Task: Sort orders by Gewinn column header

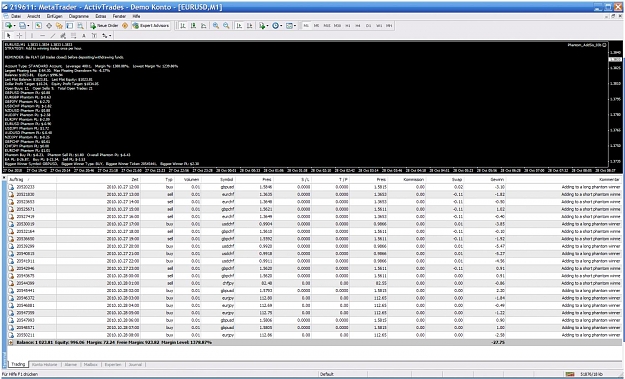Action: pos(485,180)
